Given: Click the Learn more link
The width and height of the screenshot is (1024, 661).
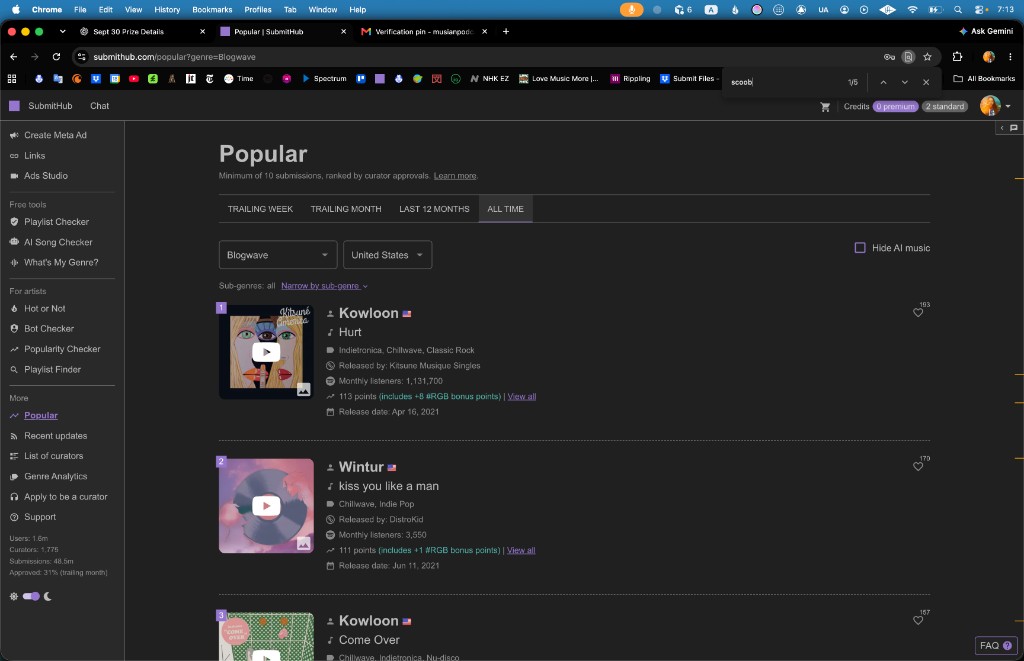Looking at the screenshot, I should pos(455,176).
